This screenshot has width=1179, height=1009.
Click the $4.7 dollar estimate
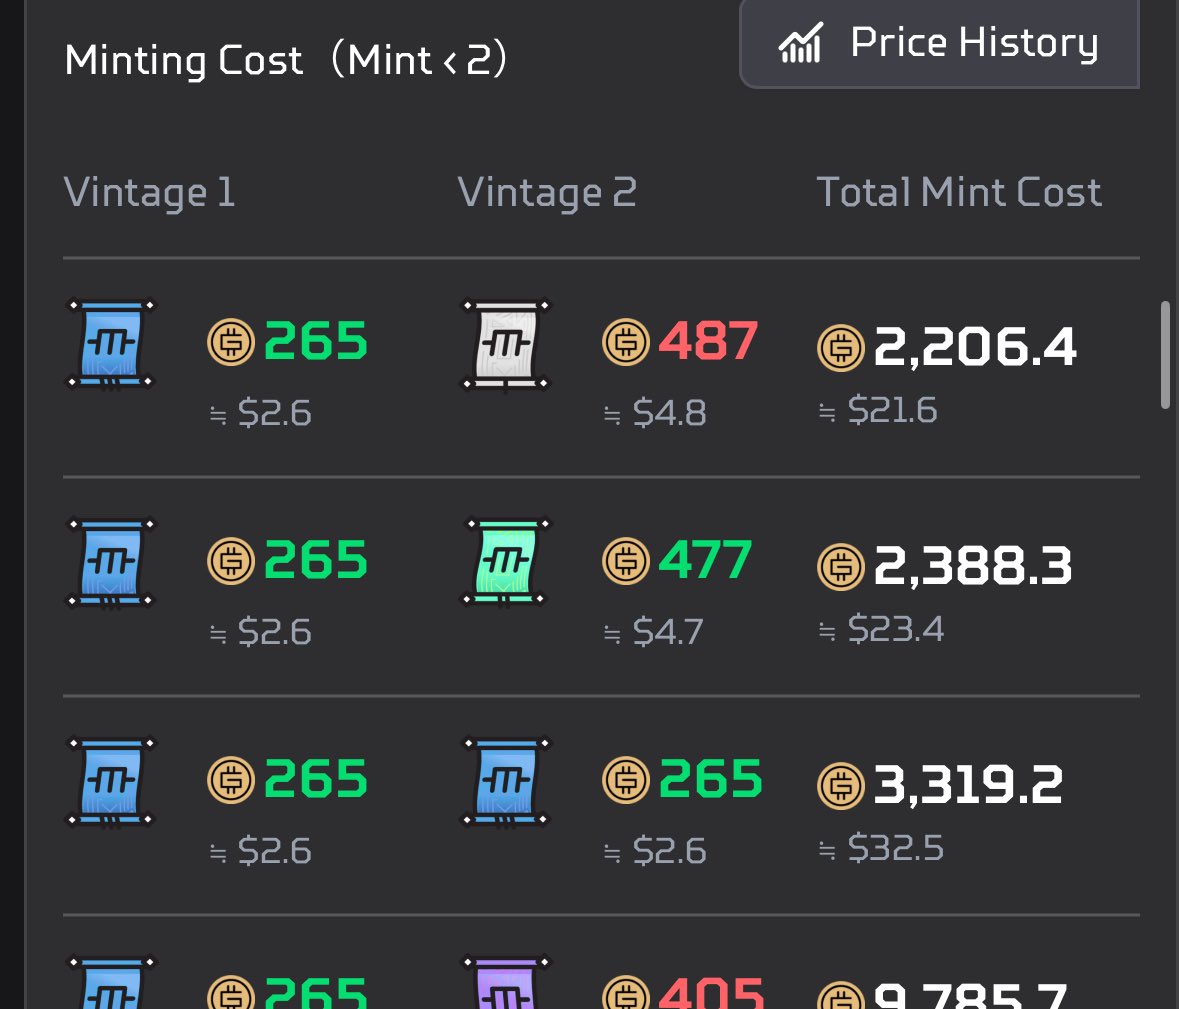pyautogui.click(x=668, y=632)
